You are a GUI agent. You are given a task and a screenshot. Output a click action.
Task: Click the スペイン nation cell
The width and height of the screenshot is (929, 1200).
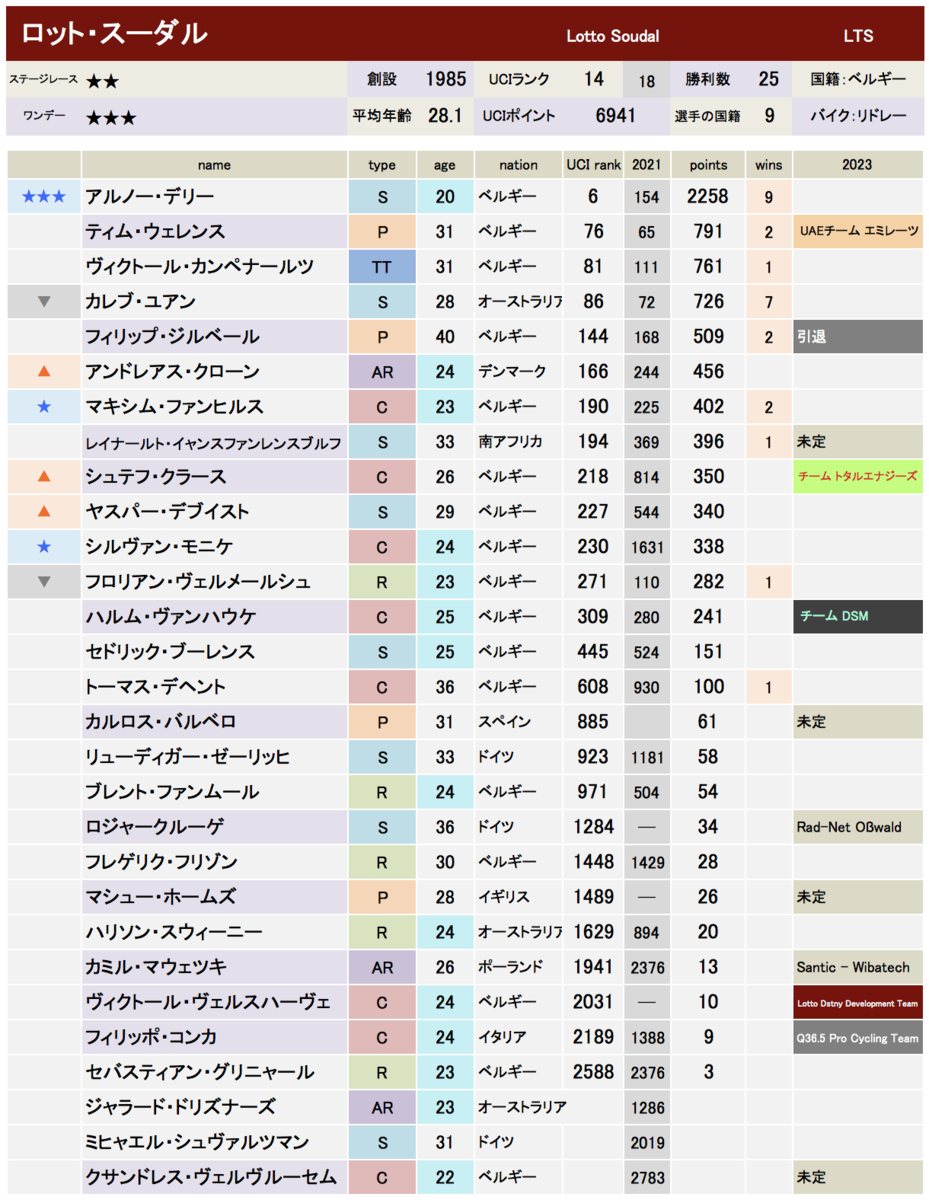tap(518, 722)
